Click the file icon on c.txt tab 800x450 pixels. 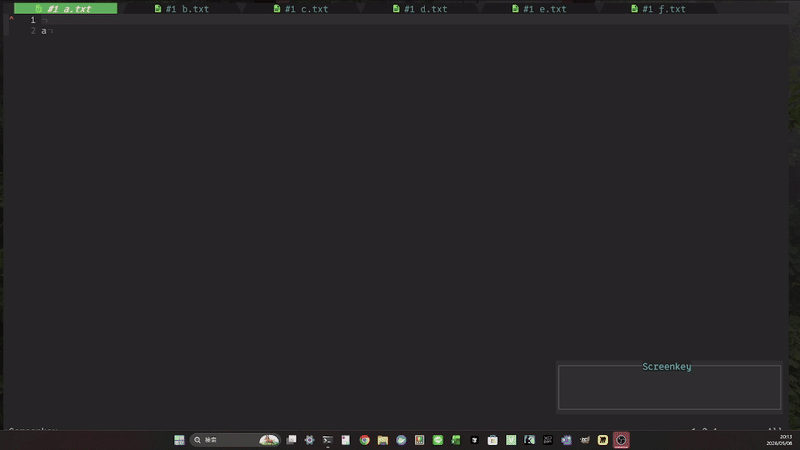(x=277, y=9)
